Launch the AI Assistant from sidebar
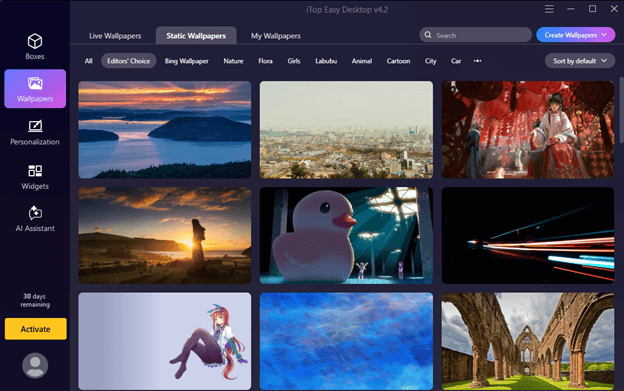The width and height of the screenshot is (624, 391). coord(35,218)
